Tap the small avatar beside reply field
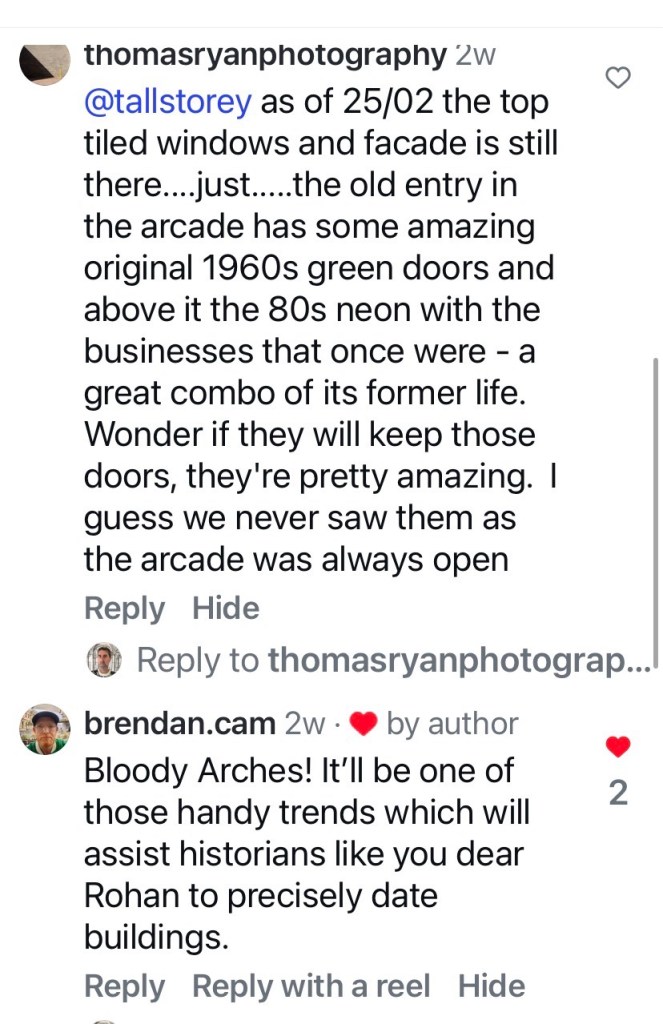Viewport: 663px width, 1024px height. pyautogui.click(x=104, y=659)
